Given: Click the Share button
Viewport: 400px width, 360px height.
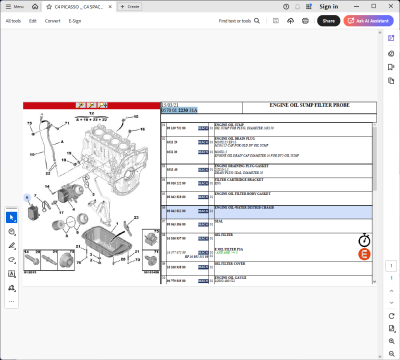Looking at the screenshot, I should coord(329,21).
